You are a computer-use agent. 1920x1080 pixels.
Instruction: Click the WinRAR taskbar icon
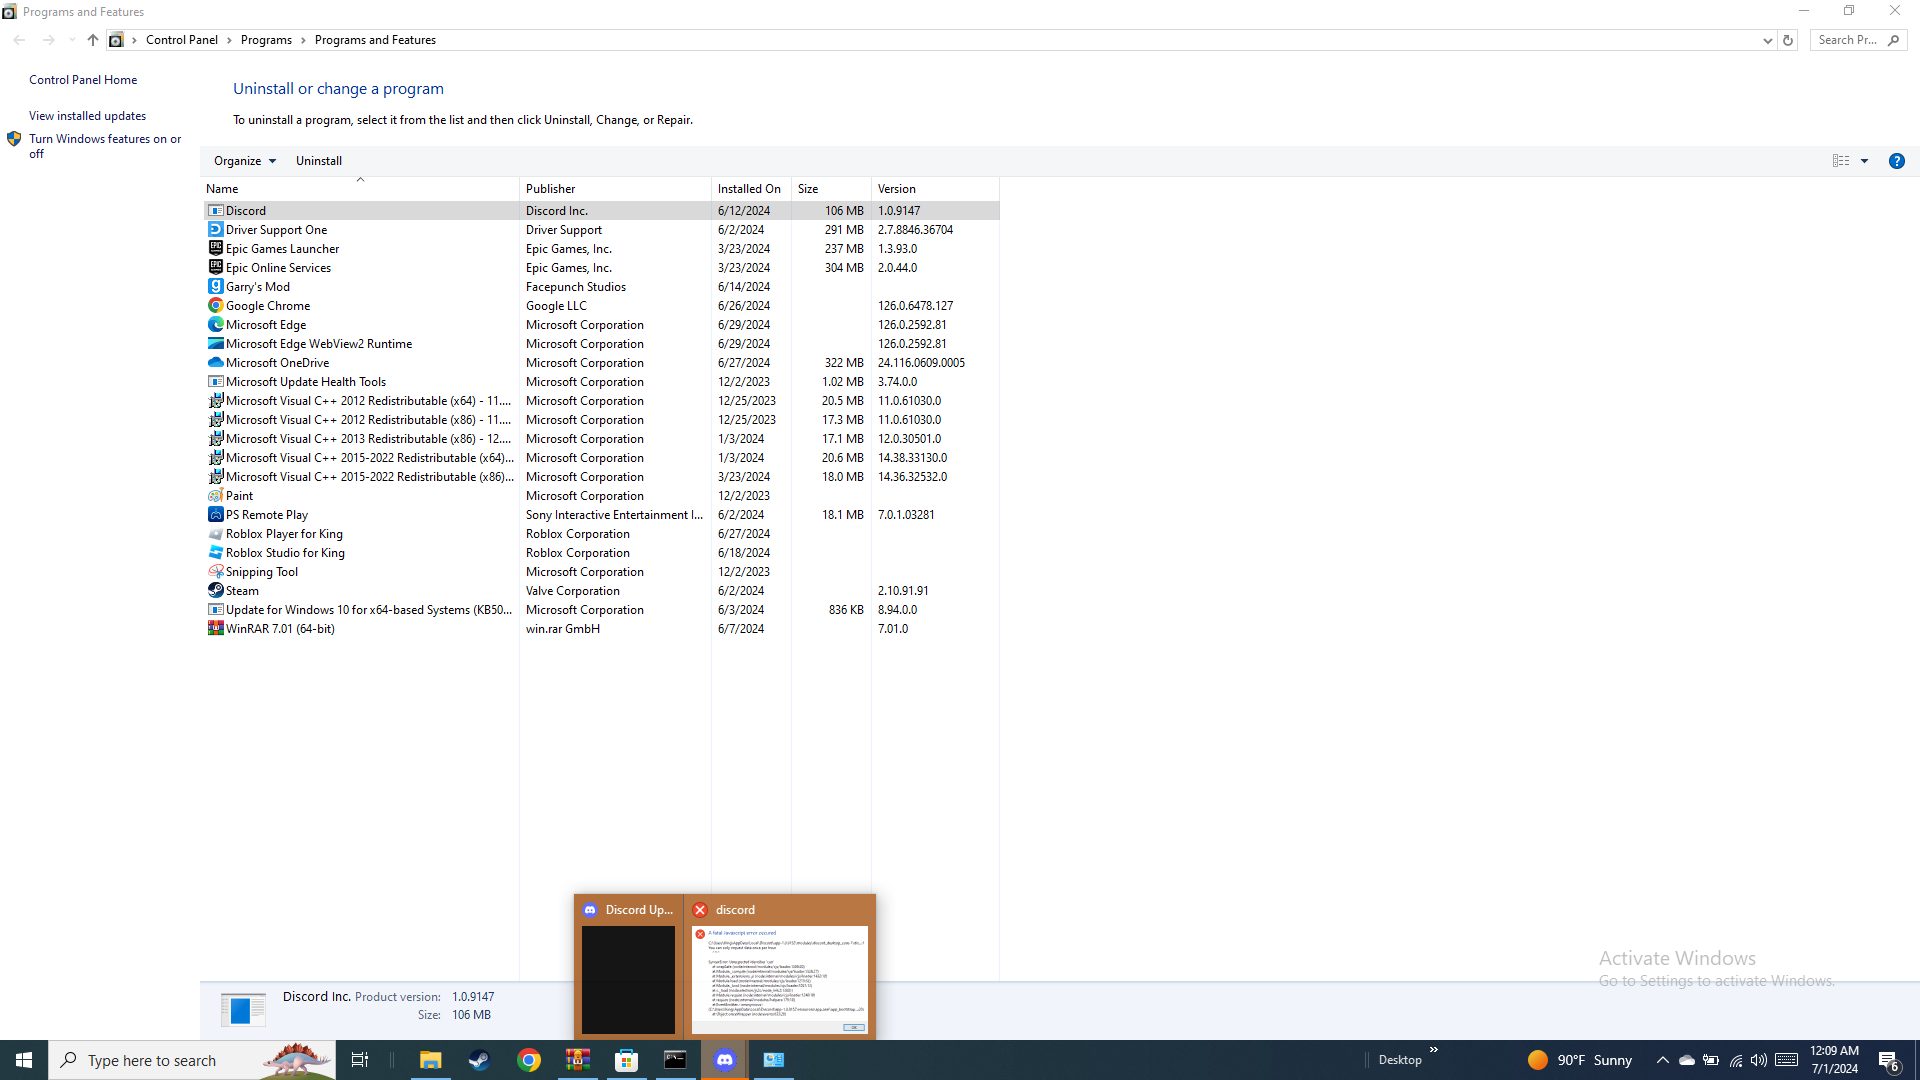click(577, 1060)
